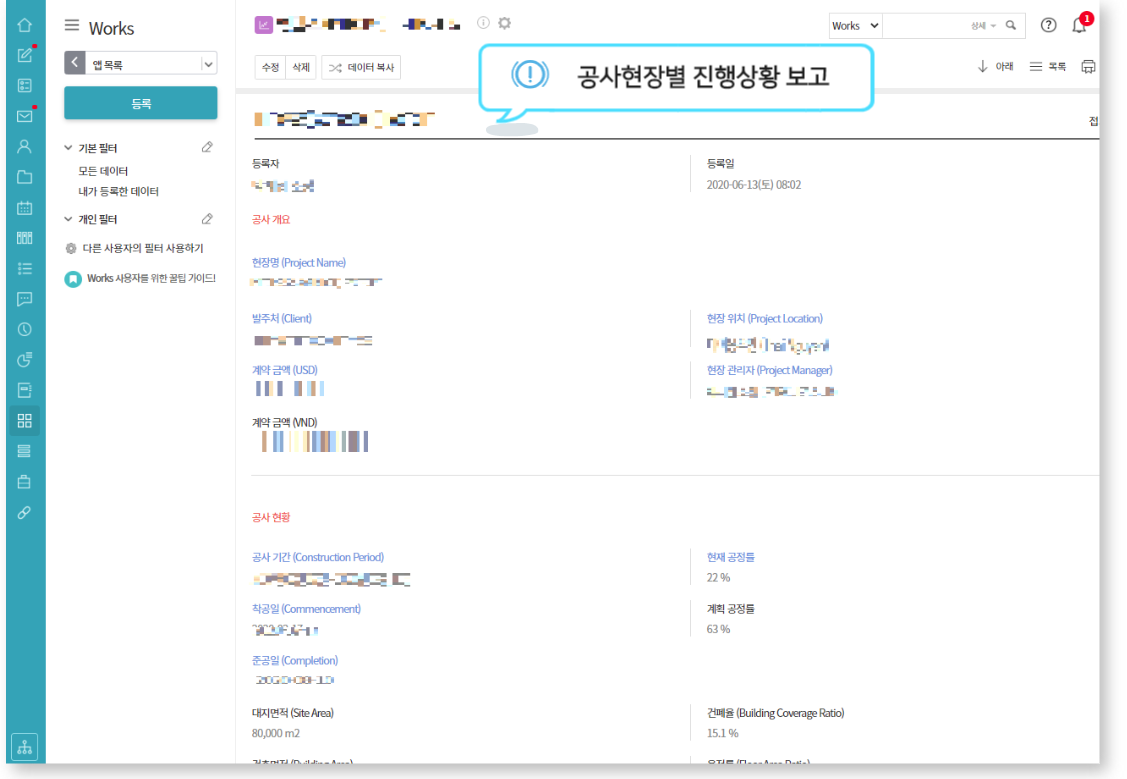Open the board list icon in sidebar
1127x779 pixels.
(24, 86)
